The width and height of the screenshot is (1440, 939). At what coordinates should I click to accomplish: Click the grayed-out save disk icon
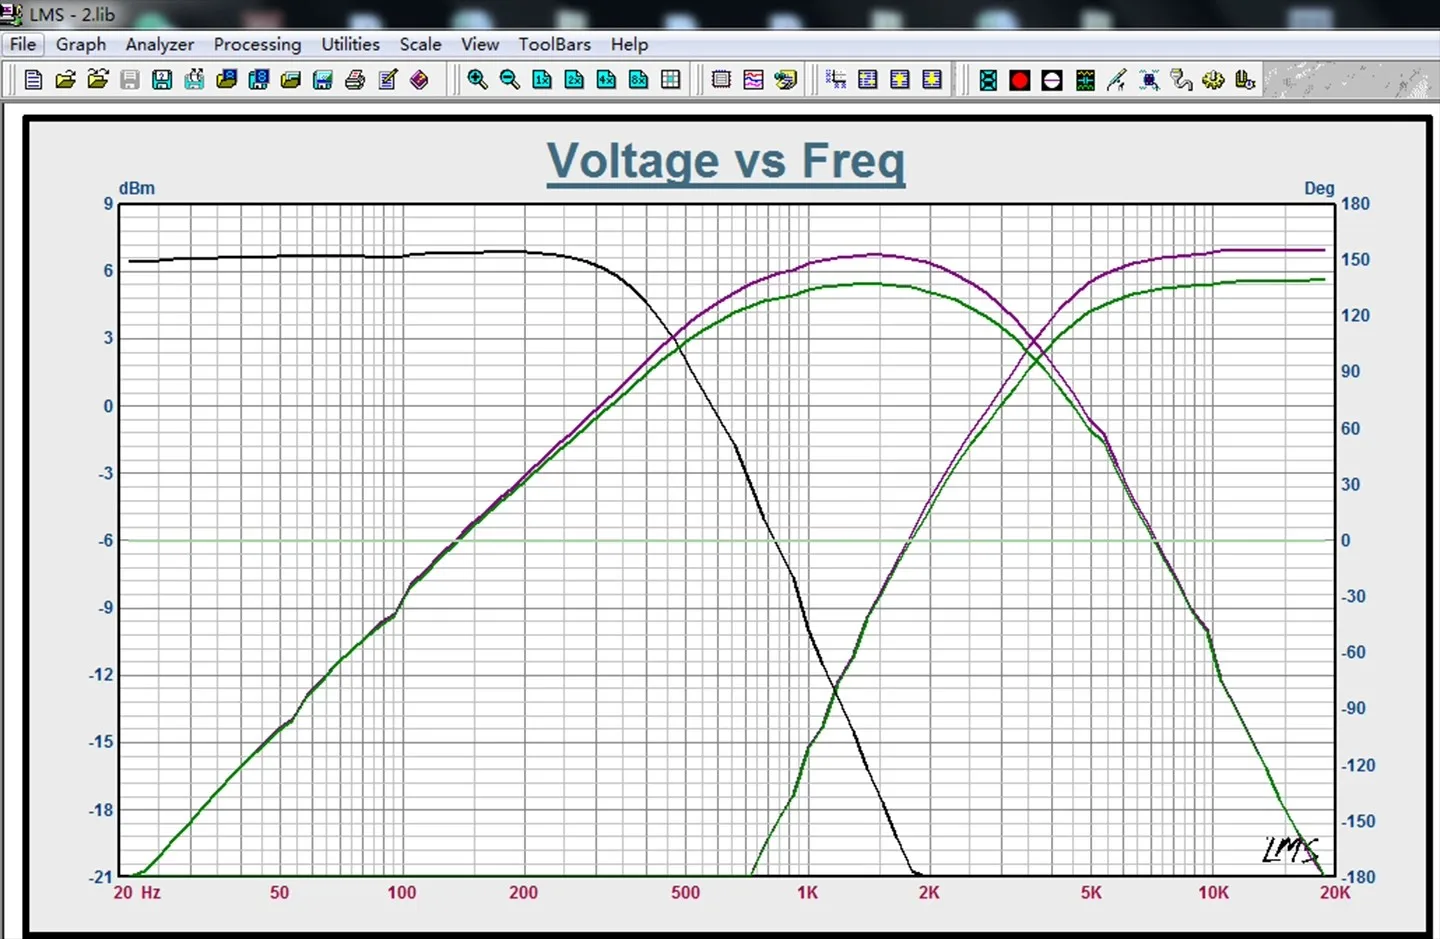(130, 80)
